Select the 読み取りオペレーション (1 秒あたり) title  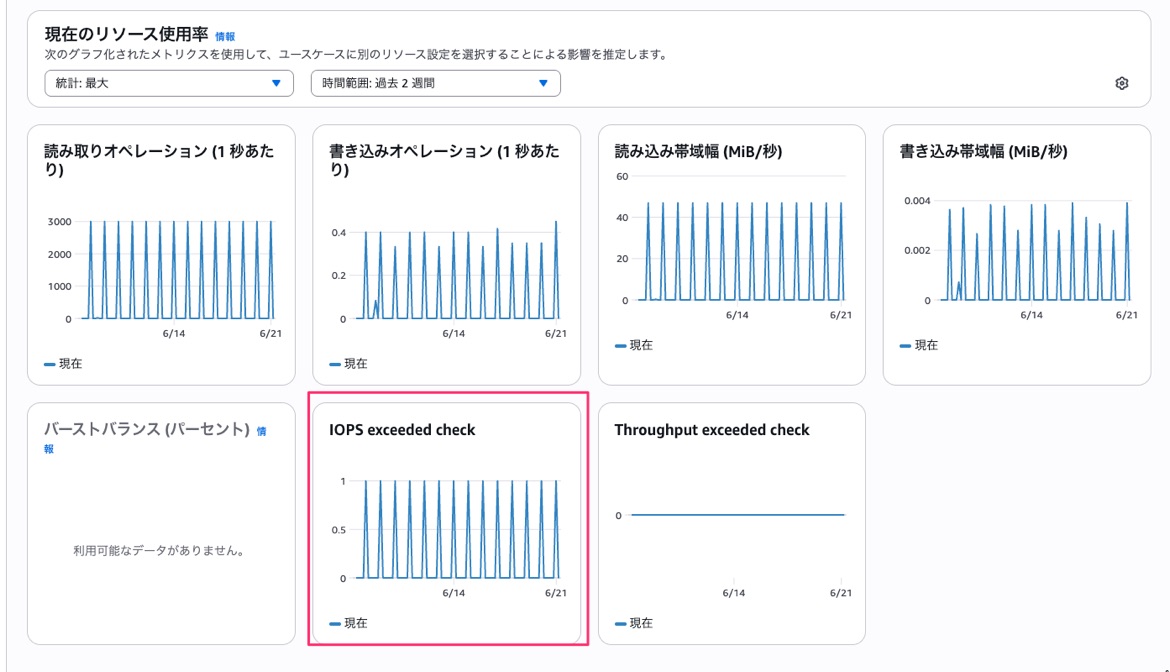(159, 160)
